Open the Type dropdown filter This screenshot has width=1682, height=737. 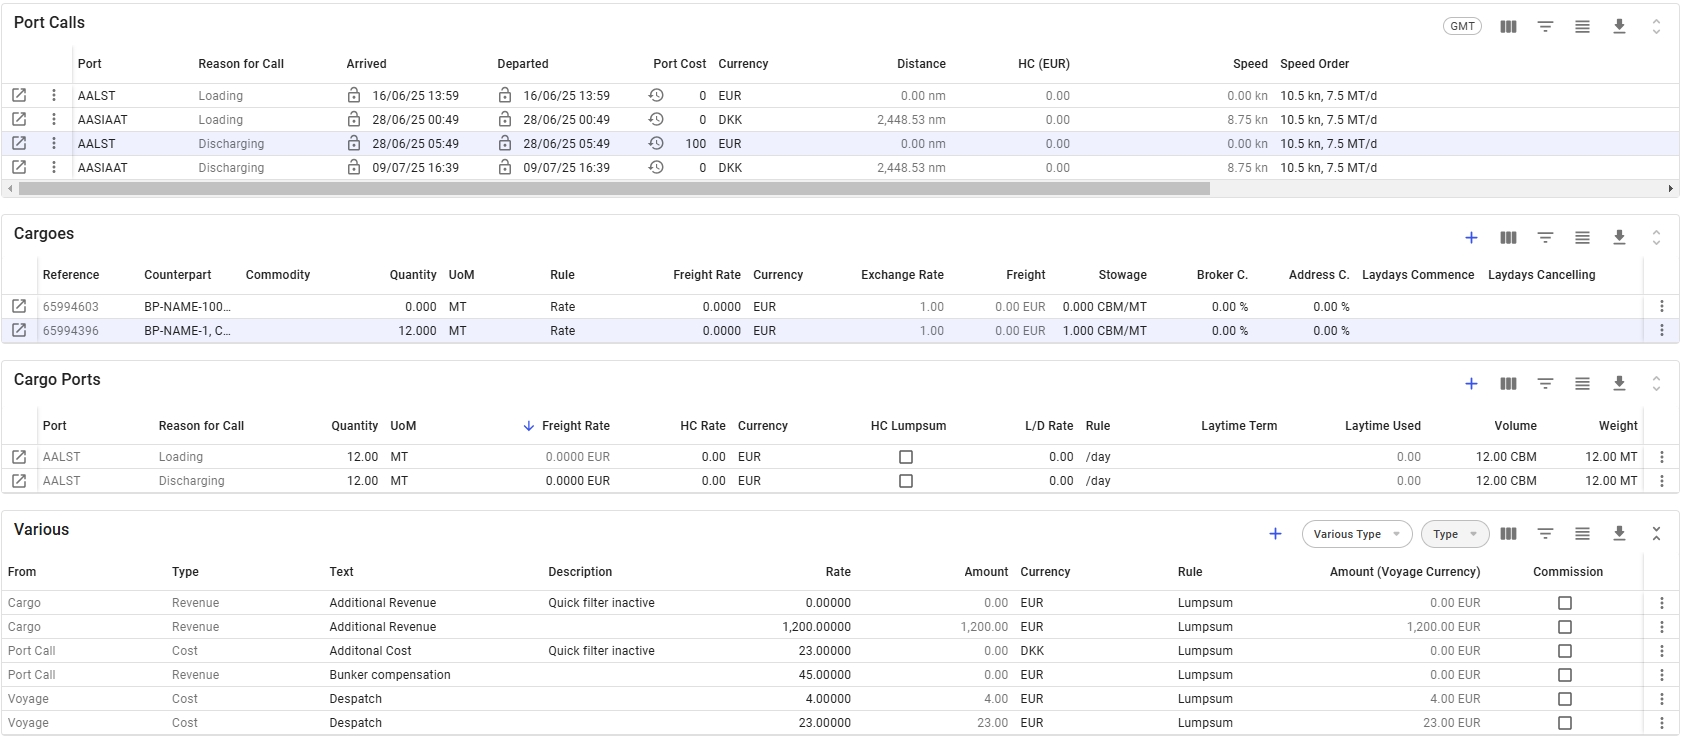1454,534
